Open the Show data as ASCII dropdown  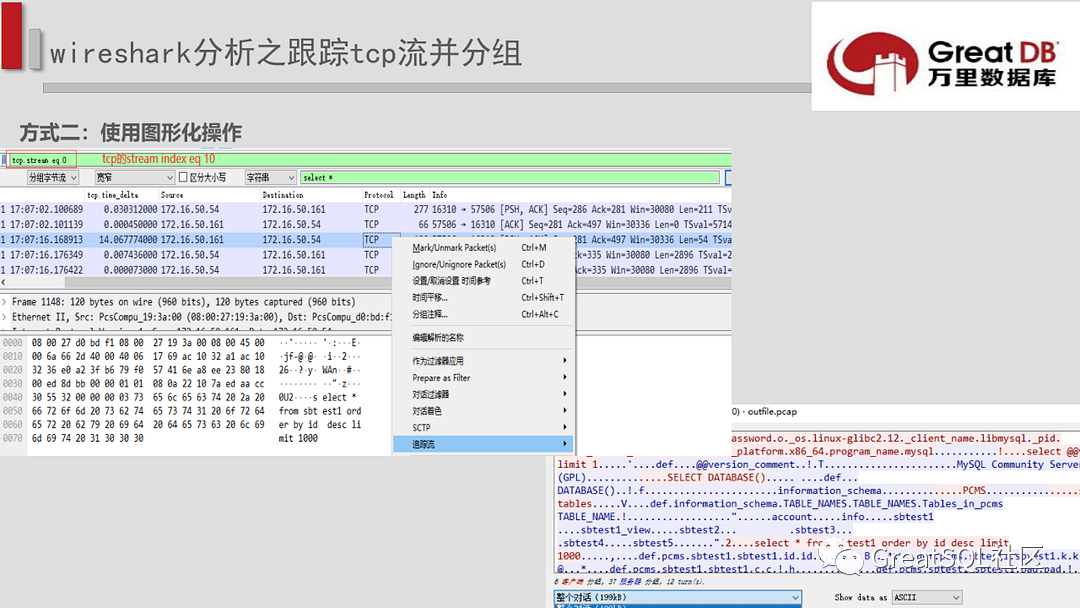[x=926, y=597]
